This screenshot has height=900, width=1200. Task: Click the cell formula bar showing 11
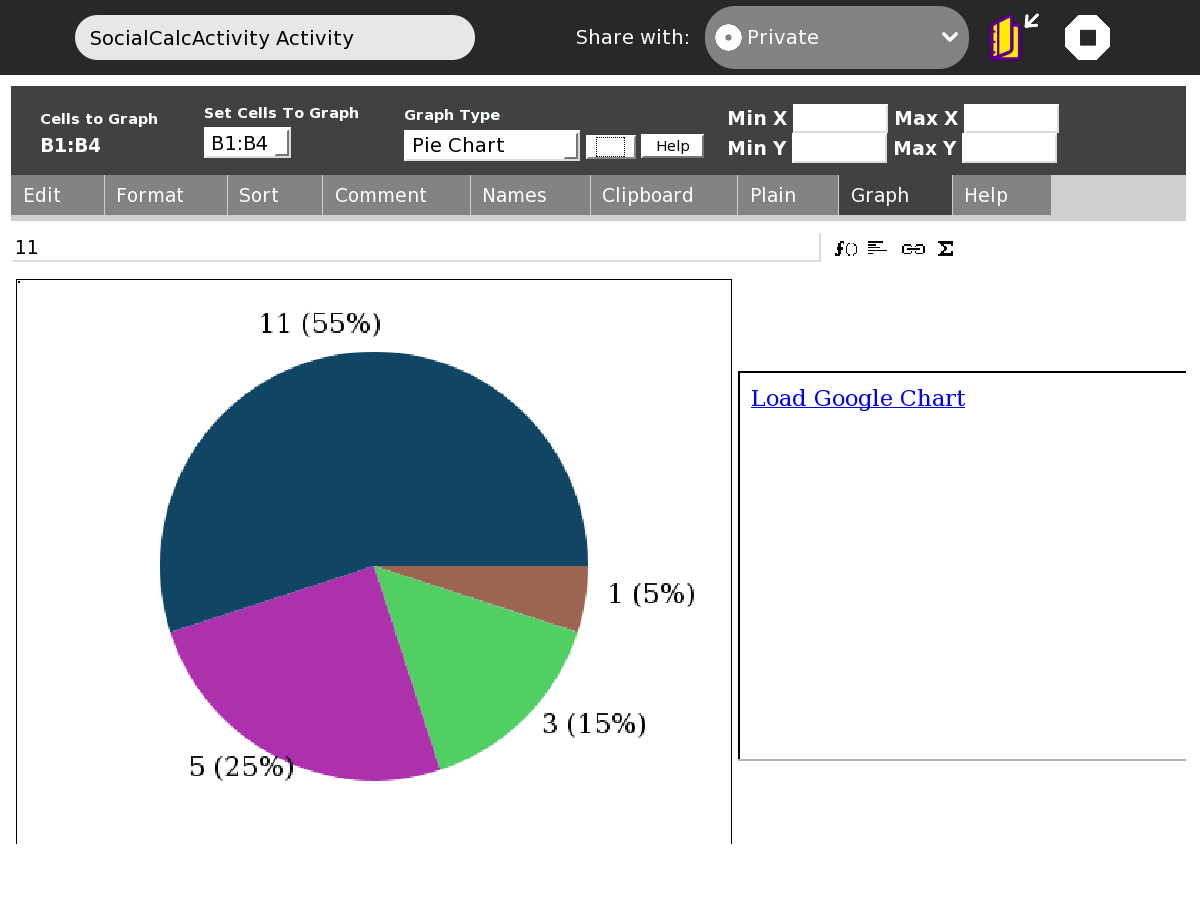[415, 247]
